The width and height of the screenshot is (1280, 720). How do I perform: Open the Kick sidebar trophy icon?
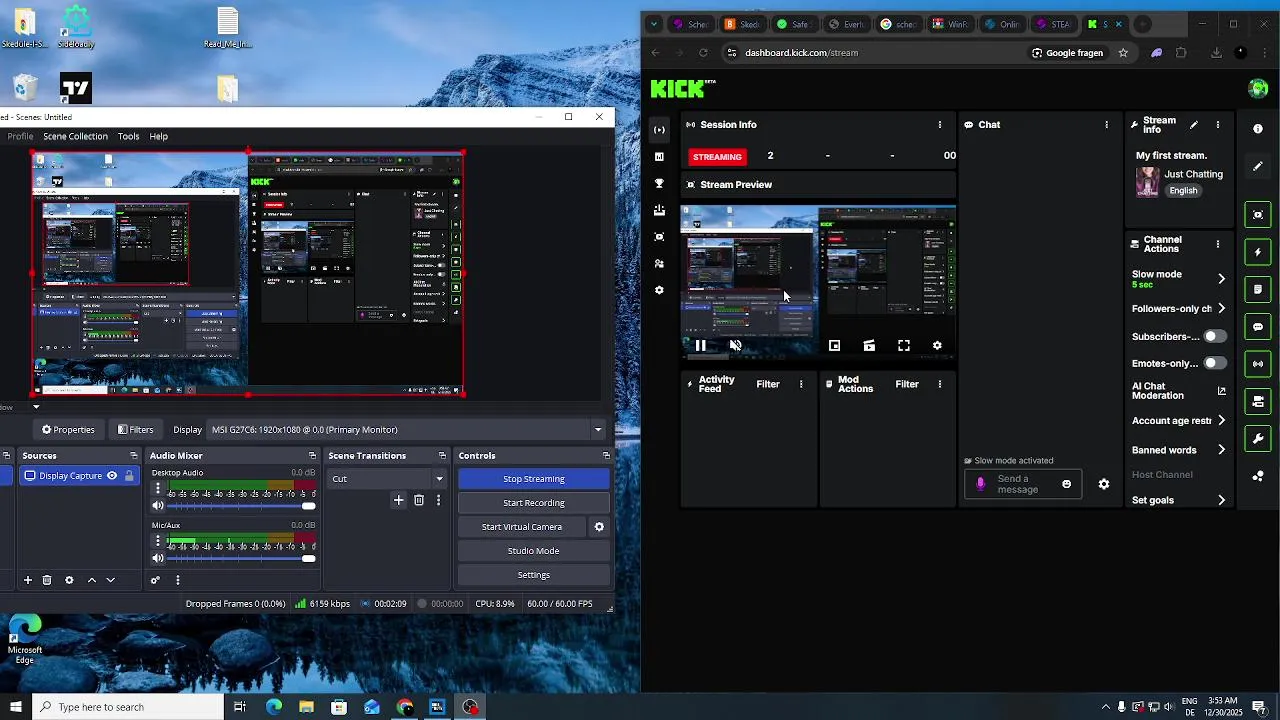(x=659, y=184)
